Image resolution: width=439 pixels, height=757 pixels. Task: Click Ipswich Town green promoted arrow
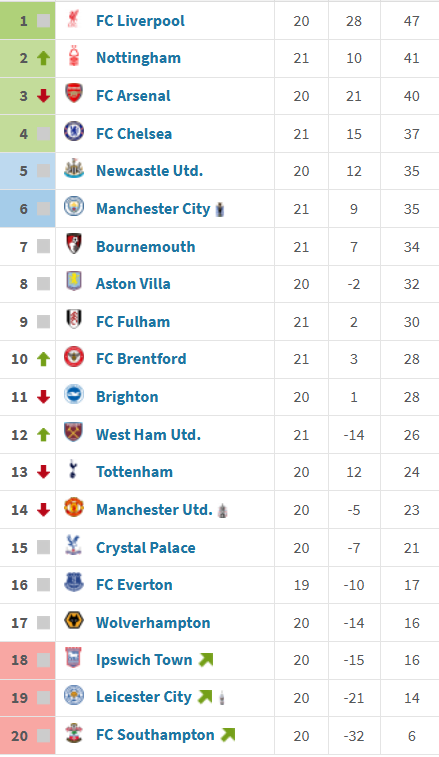click(206, 659)
